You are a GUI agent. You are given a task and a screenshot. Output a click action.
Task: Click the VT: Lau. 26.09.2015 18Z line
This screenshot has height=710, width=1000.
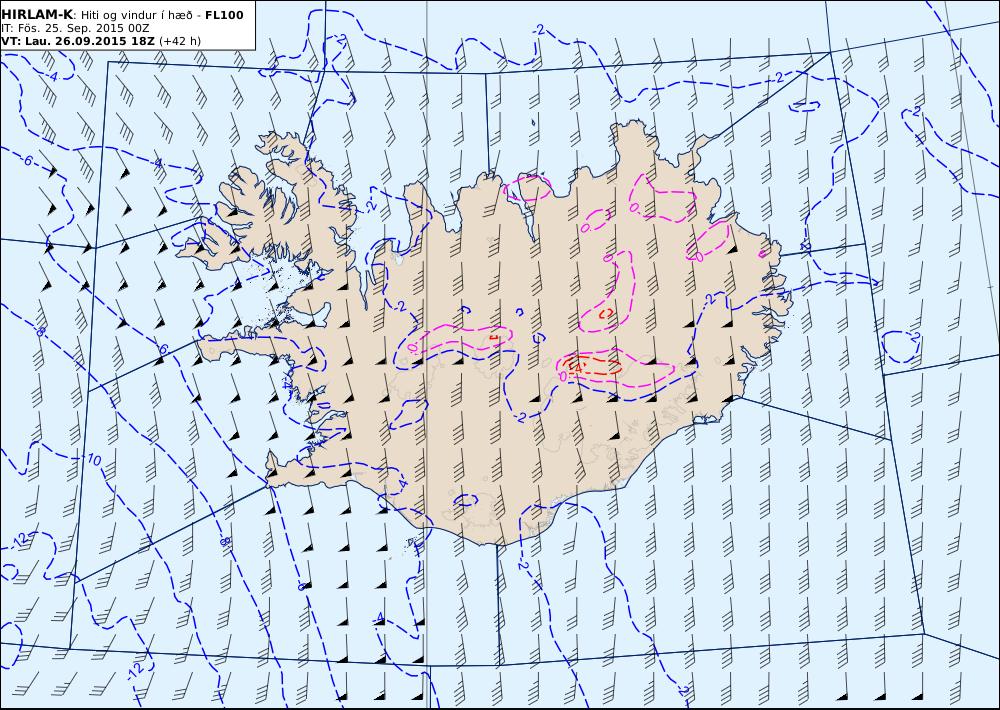(x=101, y=41)
